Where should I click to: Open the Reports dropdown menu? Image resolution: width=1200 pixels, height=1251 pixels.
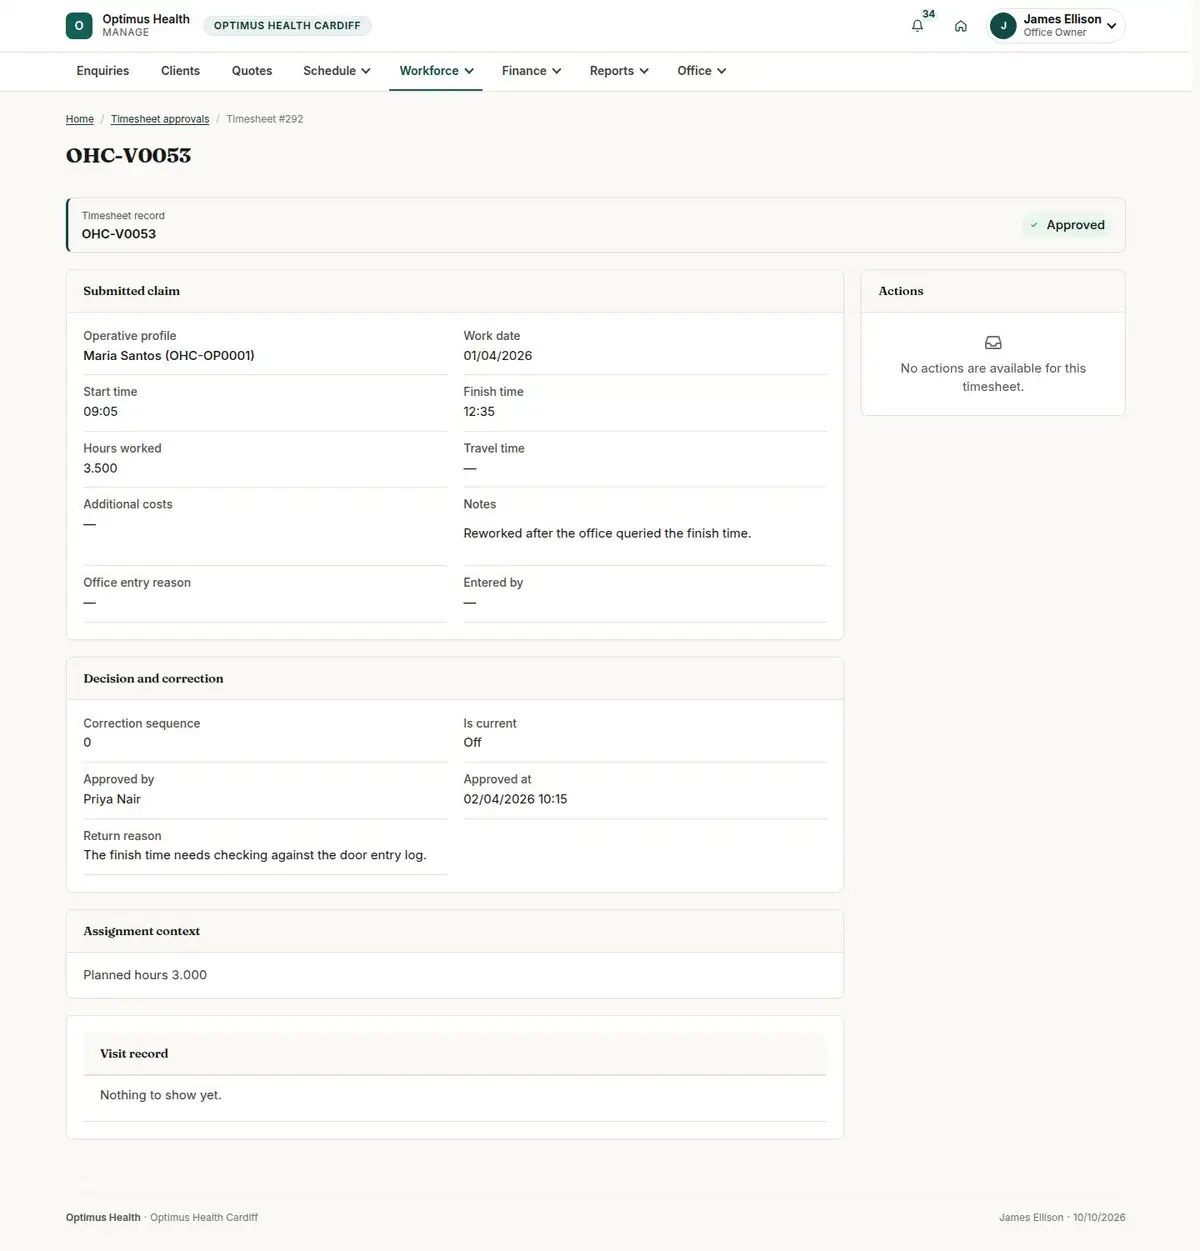coord(619,71)
